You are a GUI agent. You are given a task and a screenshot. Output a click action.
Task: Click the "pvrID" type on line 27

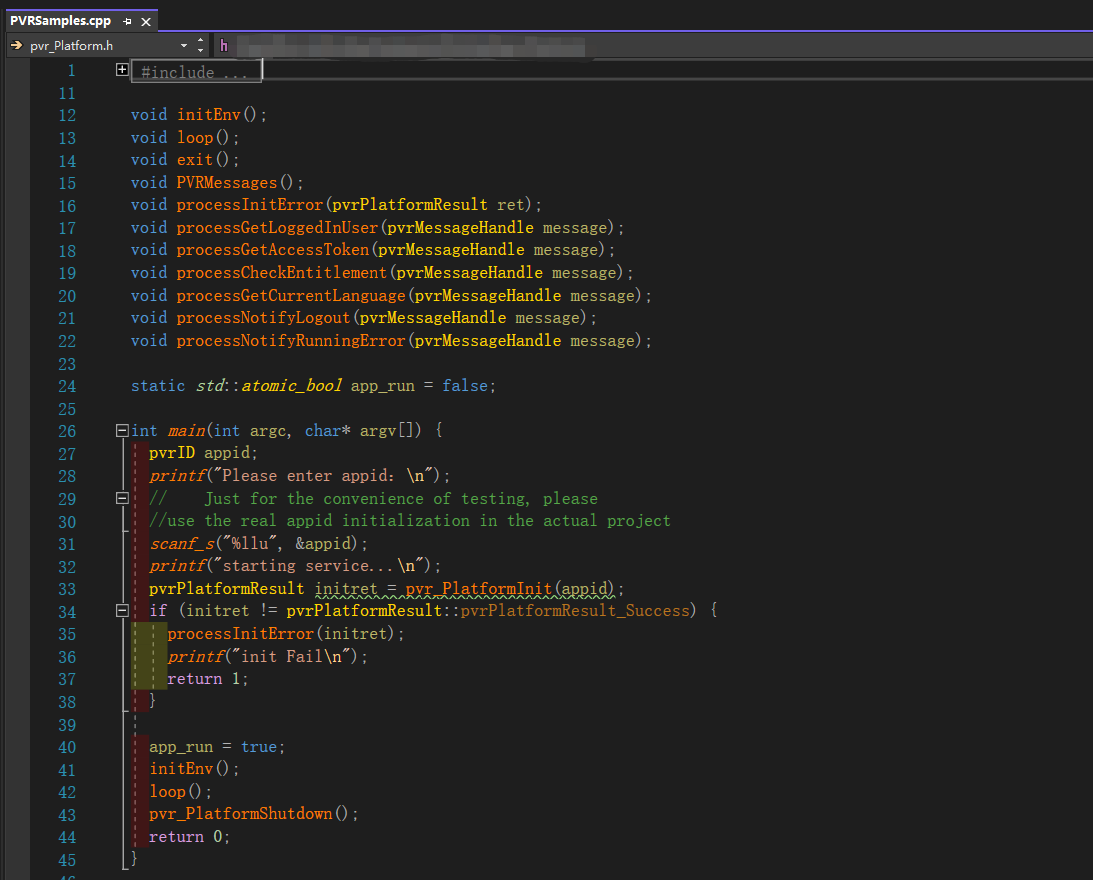coord(172,453)
